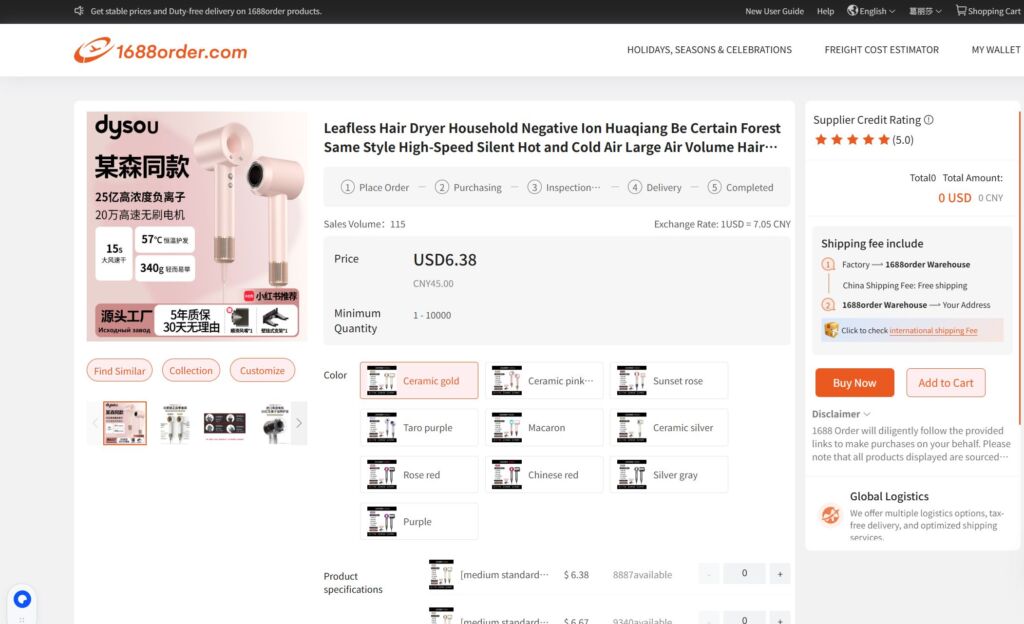Open the international shipping fee link
1024x624 pixels.
coord(933,331)
